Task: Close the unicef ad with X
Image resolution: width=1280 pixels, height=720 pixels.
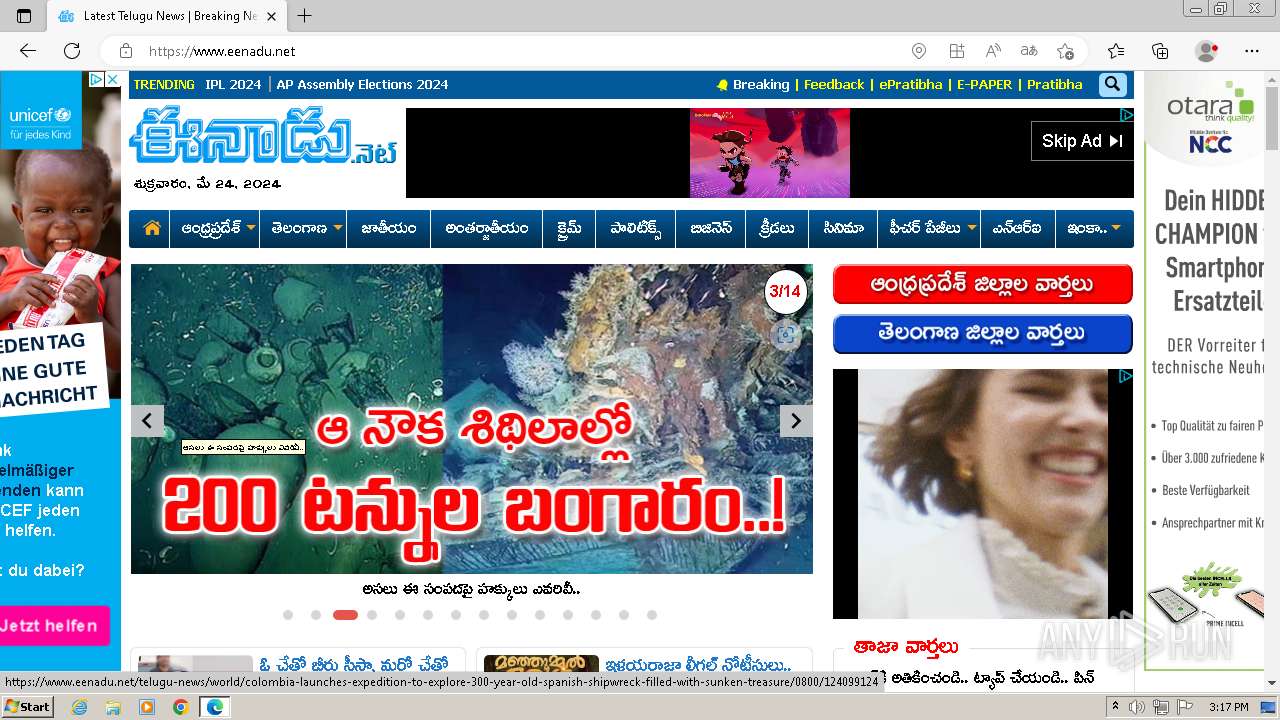Action: pos(113,79)
